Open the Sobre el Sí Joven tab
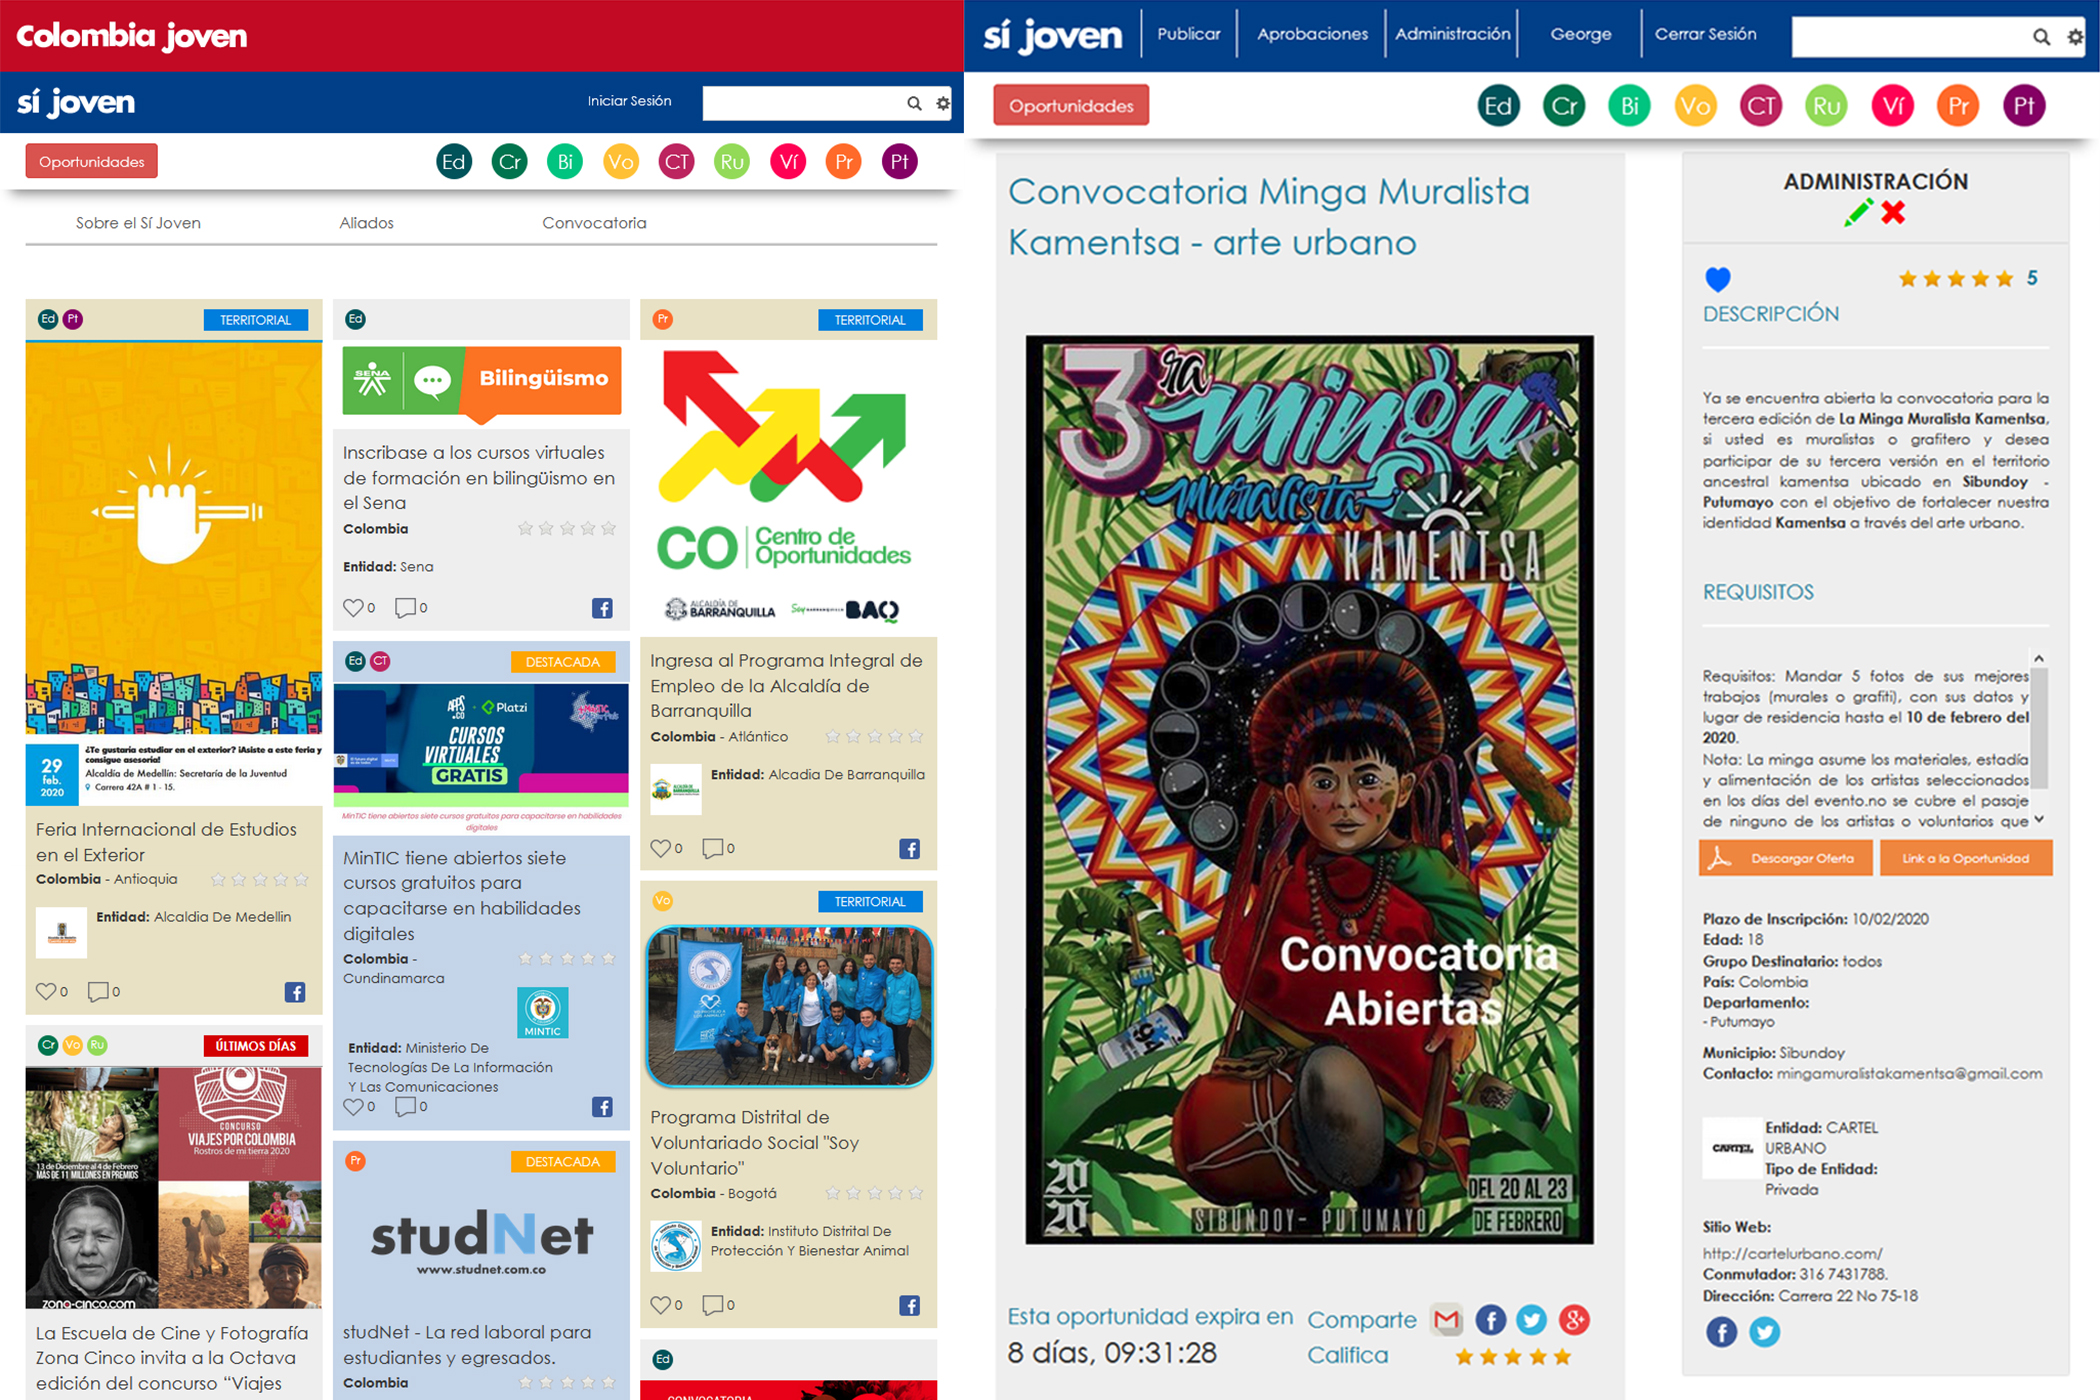The image size is (2100, 1400). 138,223
